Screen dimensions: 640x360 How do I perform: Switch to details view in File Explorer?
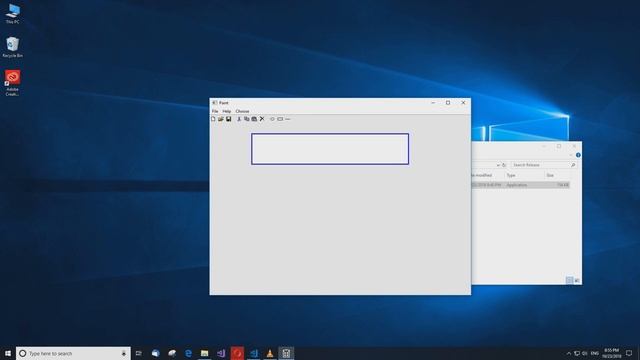tap(569, 280)
